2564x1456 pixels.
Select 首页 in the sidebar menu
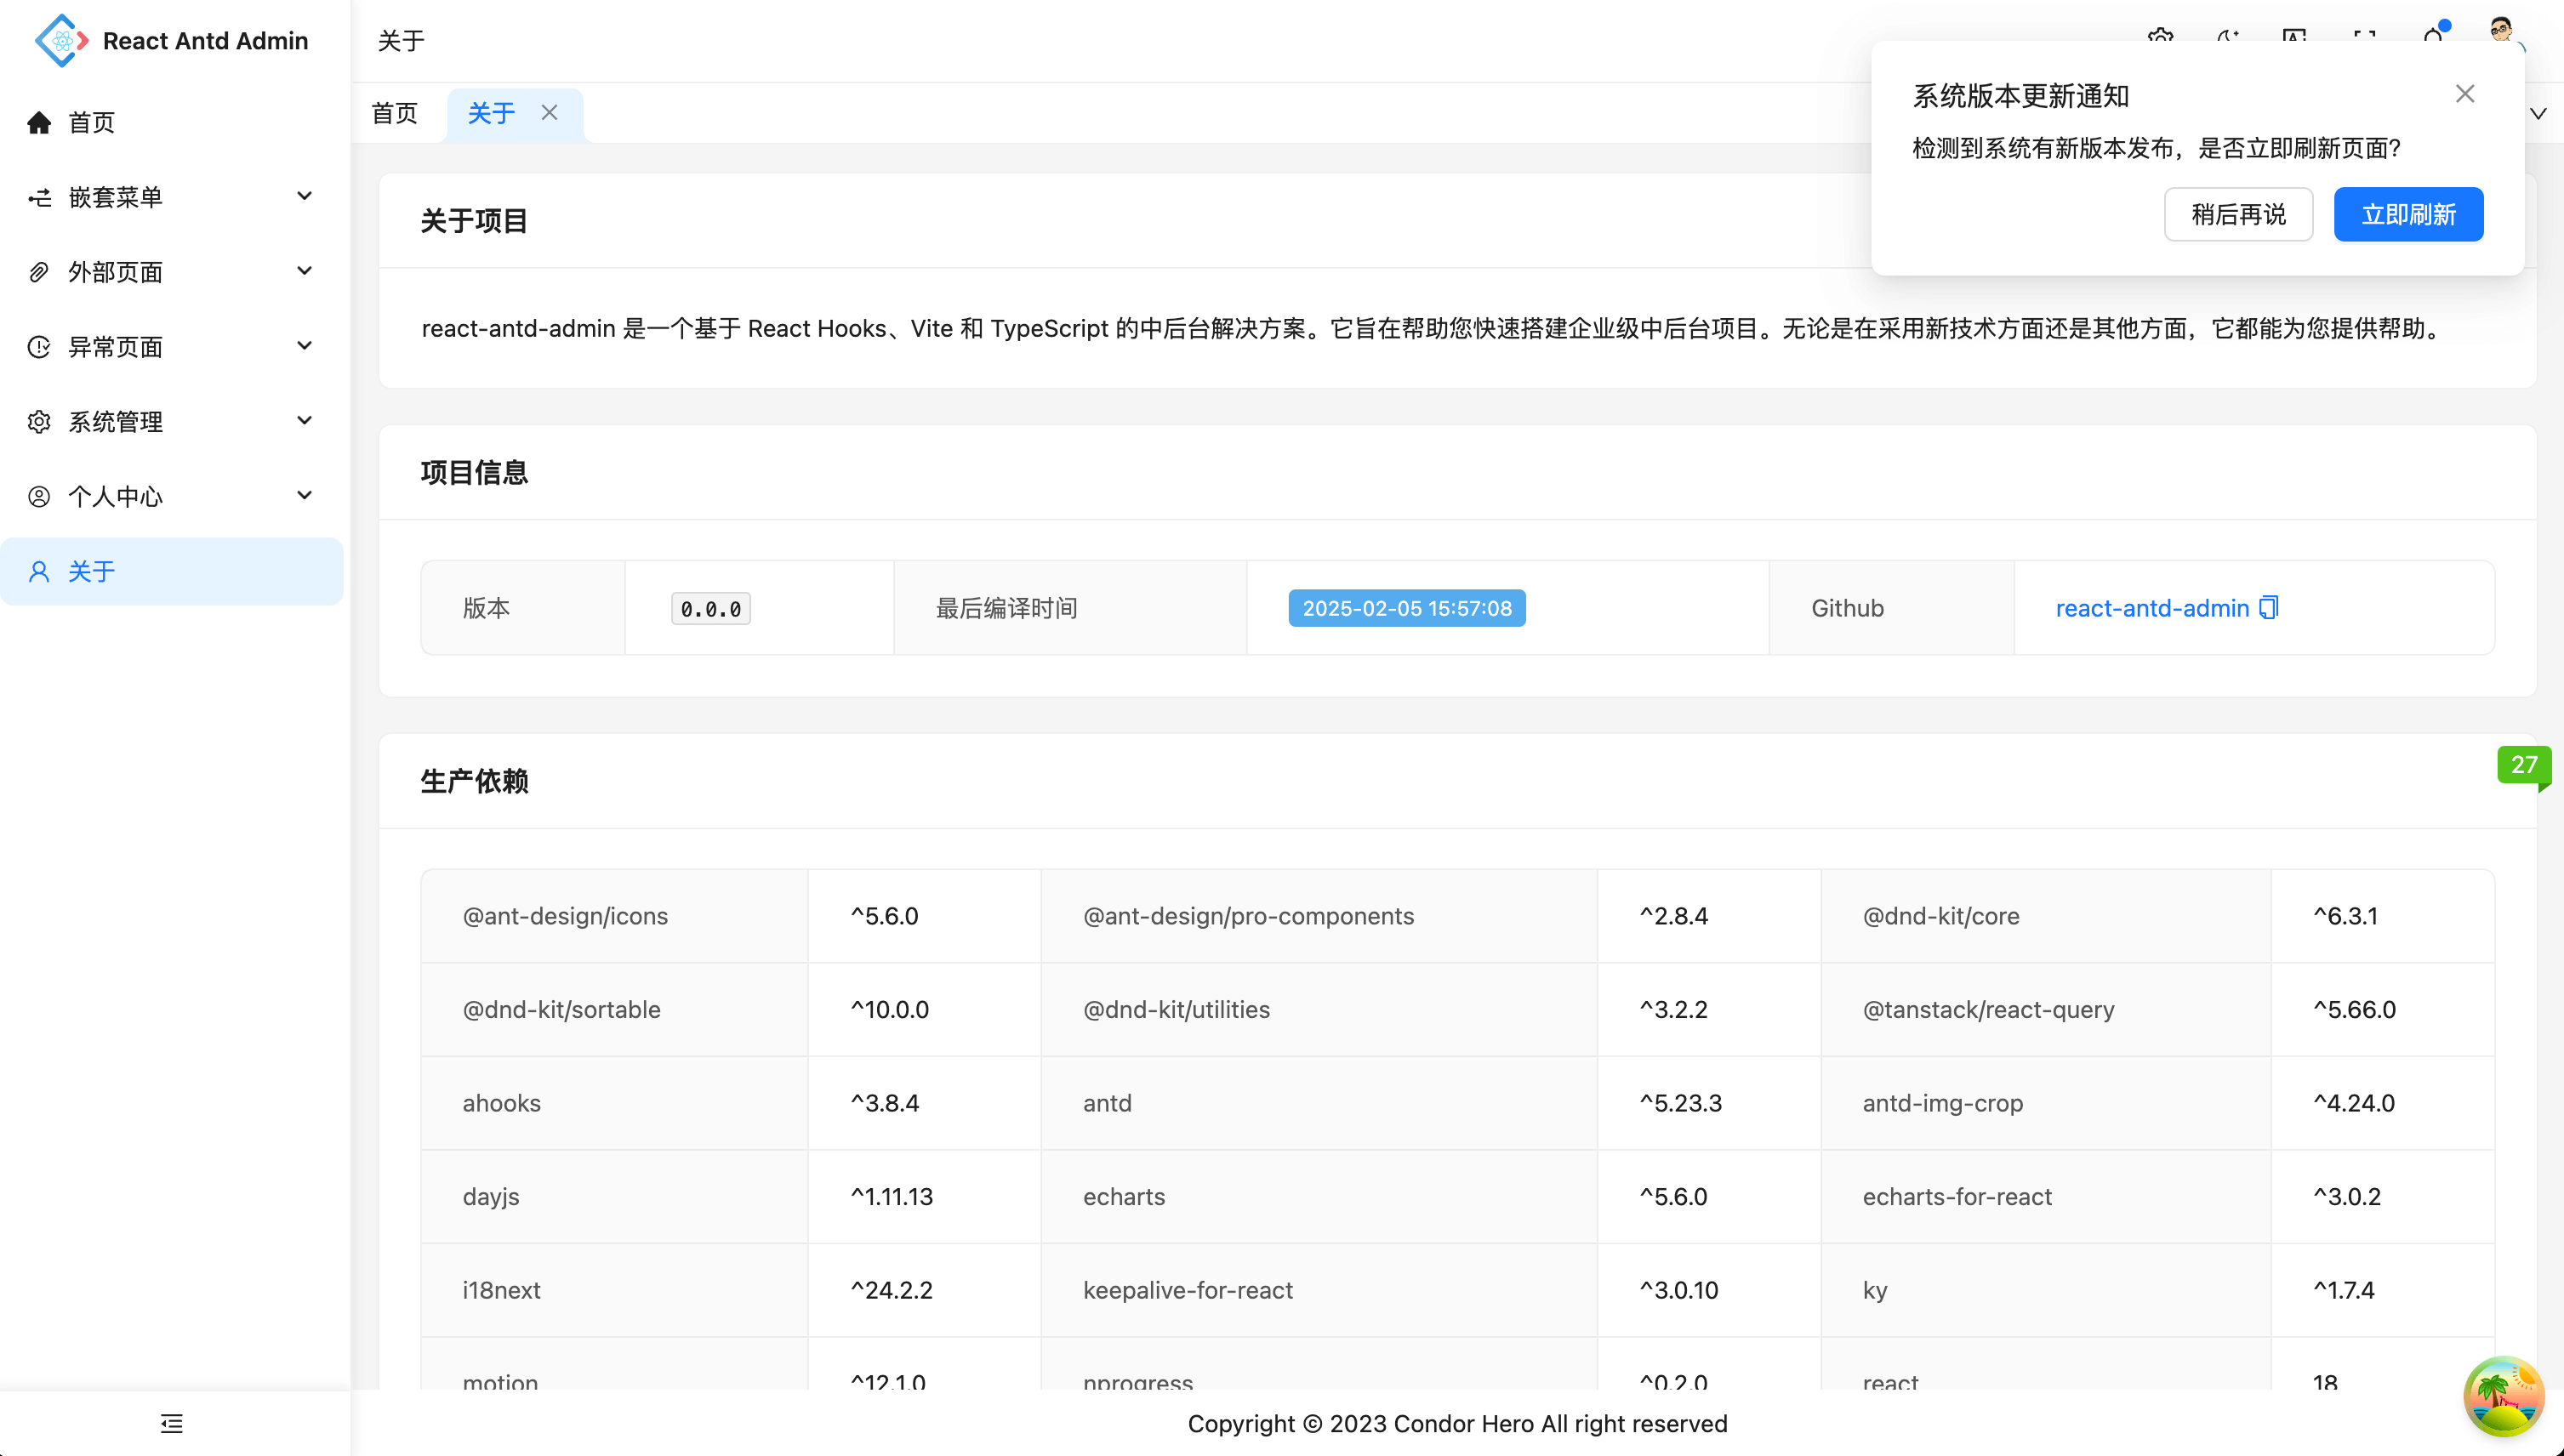pos(92,122)
